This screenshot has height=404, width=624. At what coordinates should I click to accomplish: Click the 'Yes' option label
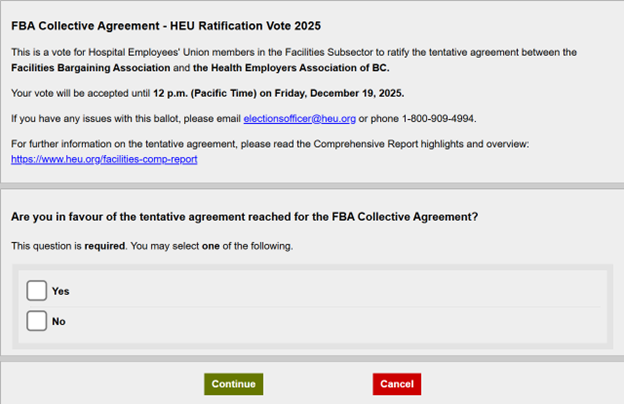point(60,291)
